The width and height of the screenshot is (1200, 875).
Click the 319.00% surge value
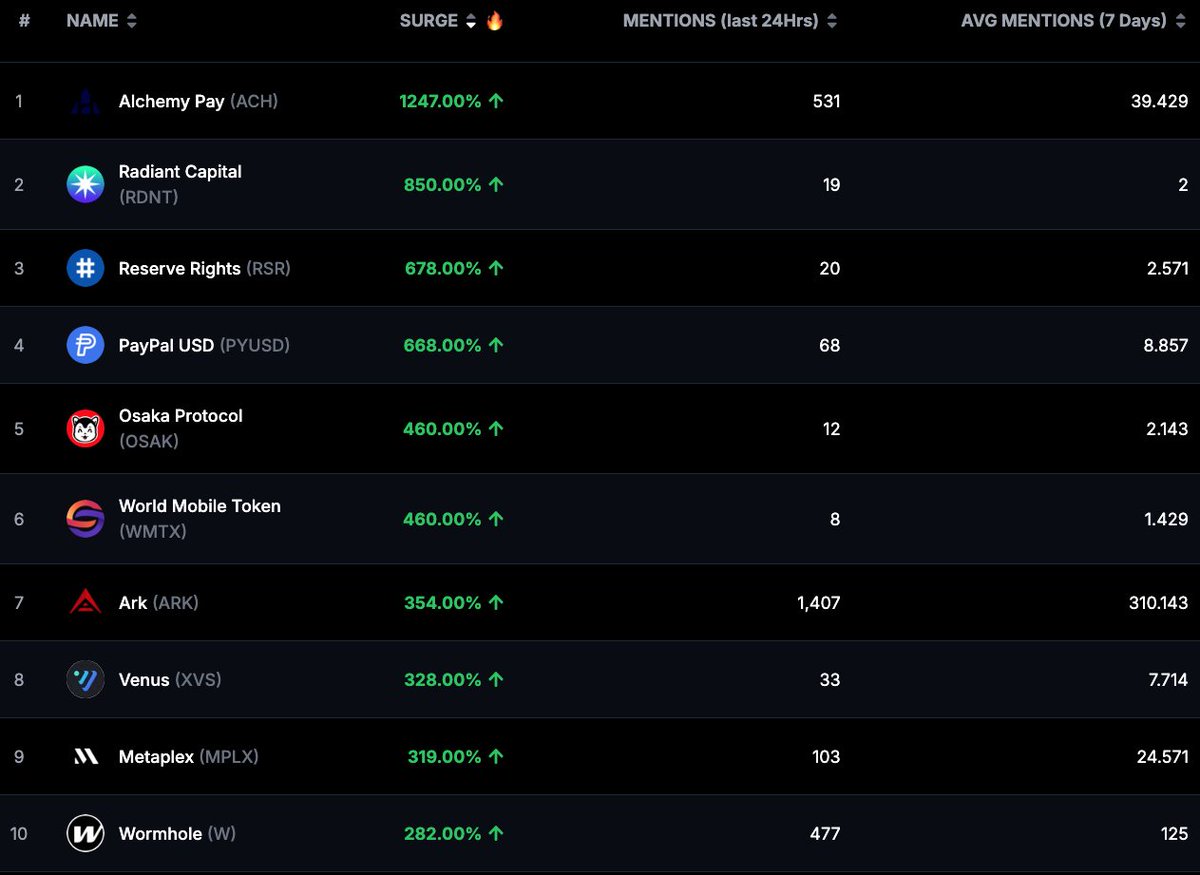click(x=445, y=757)
